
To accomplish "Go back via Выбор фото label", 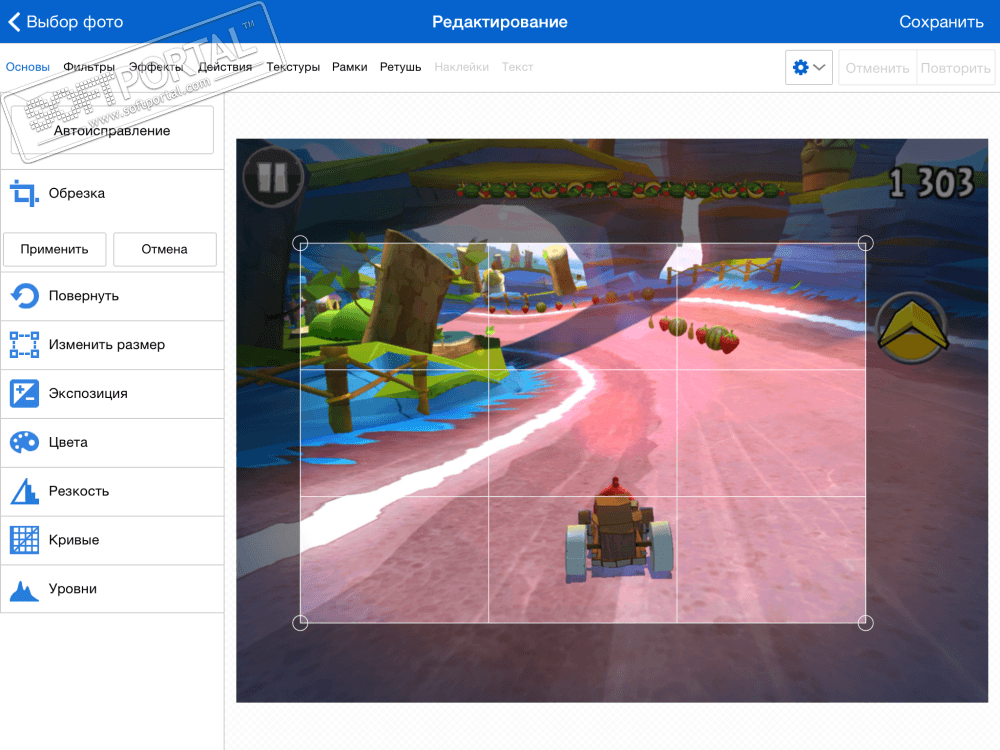I will tap(75, 22).
